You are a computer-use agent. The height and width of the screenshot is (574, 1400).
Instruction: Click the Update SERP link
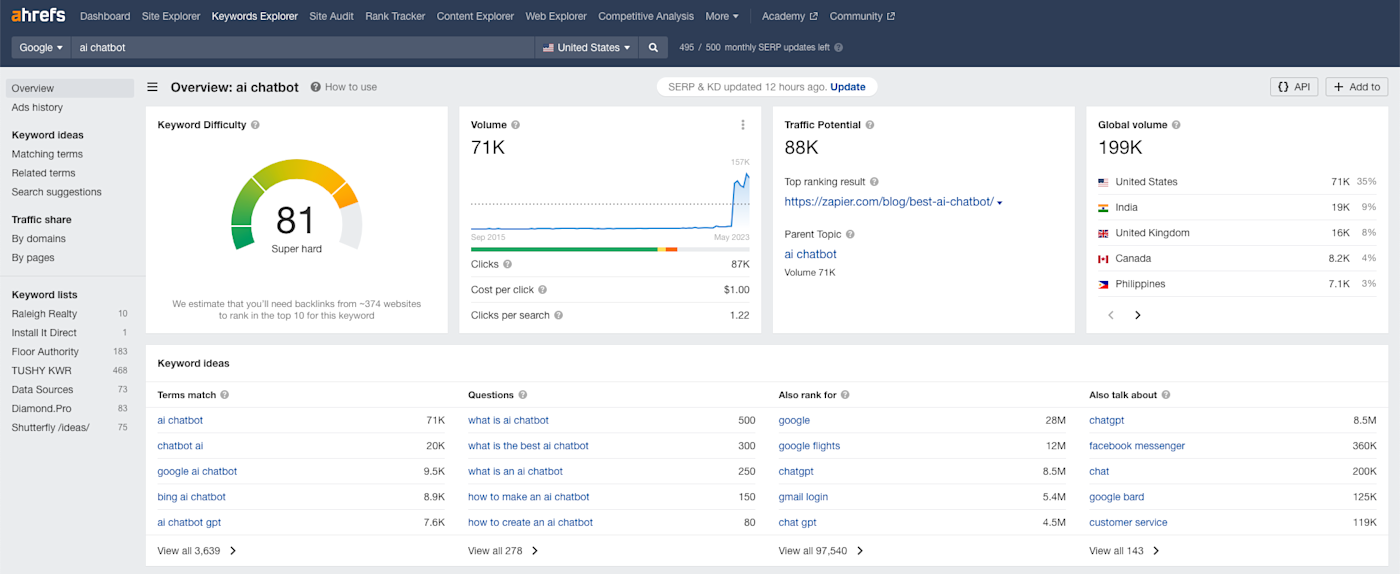click(x=848, y=87)
